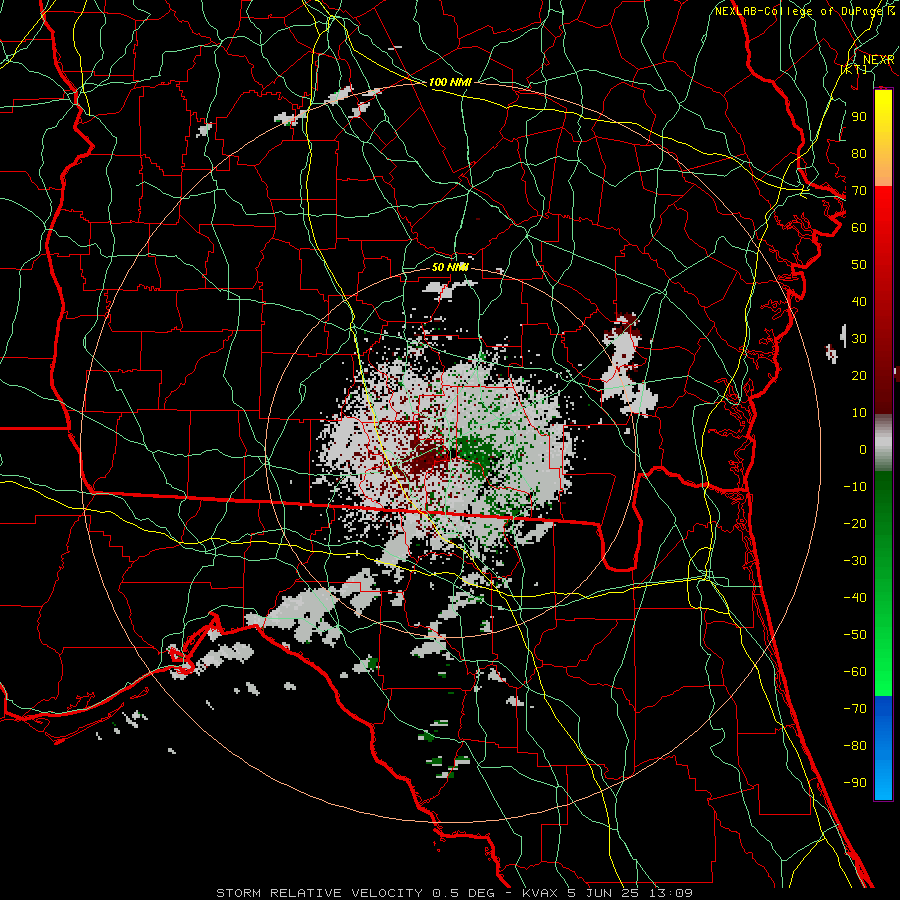The height and width of the screenshot is (900, 900).
Task: Click the 20 label on the velocity scale
Action: [x=859, y=376]
